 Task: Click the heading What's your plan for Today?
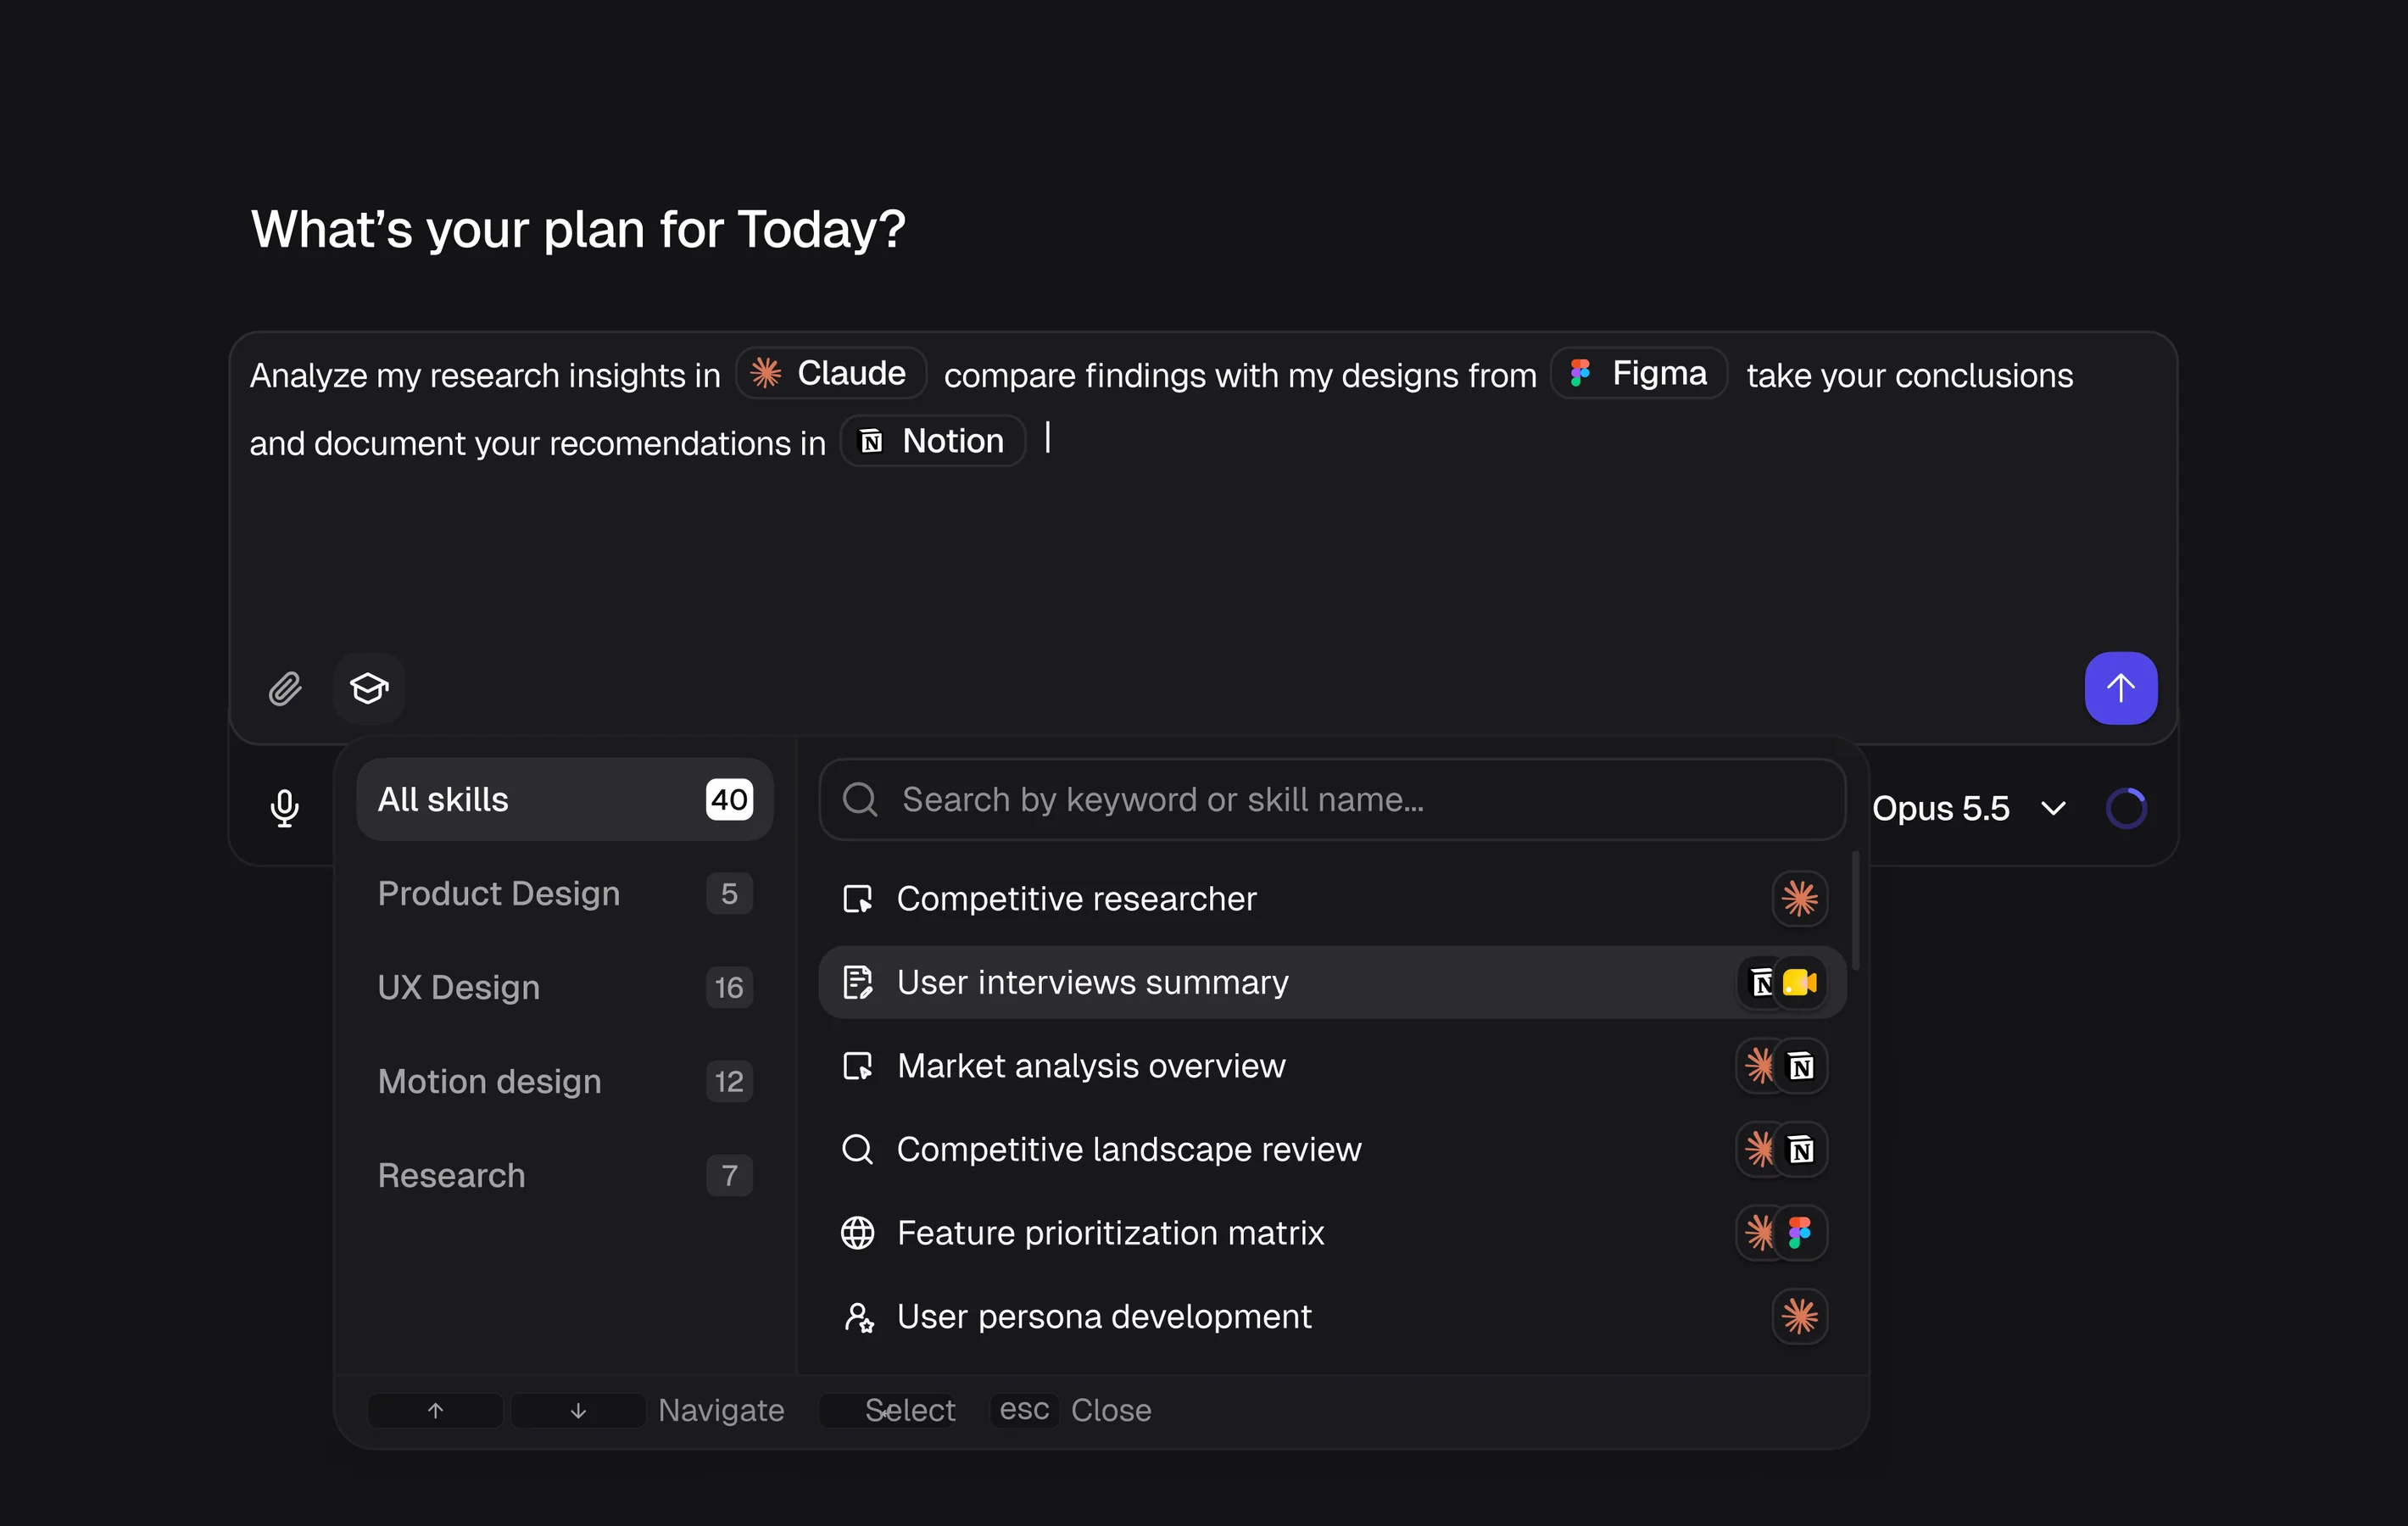(x=578, y=229)
